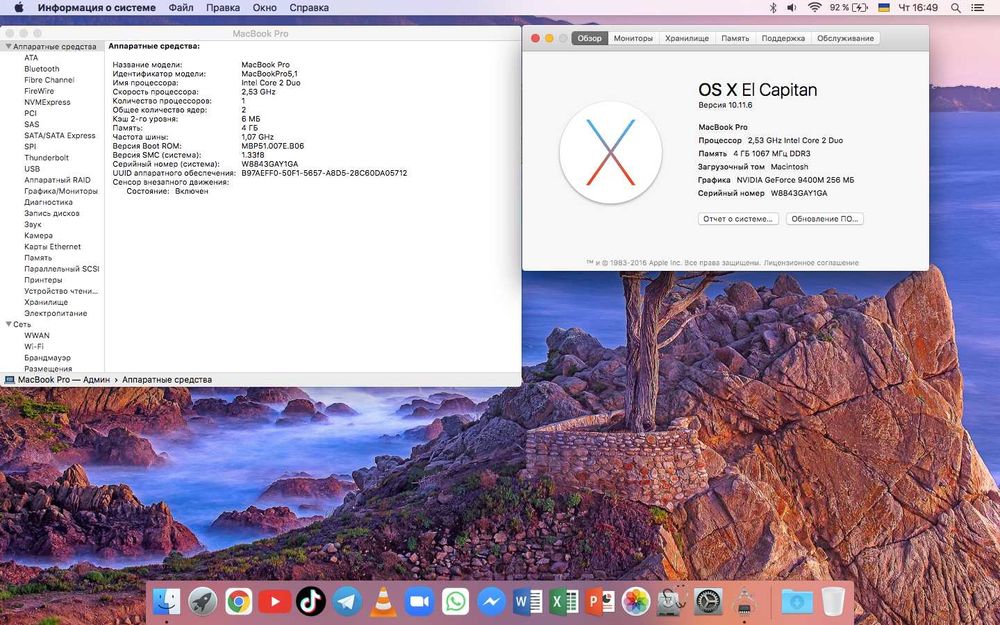Launch Microsoft PowerPoint from the dock
The image size is (1000, 625).
600,601
